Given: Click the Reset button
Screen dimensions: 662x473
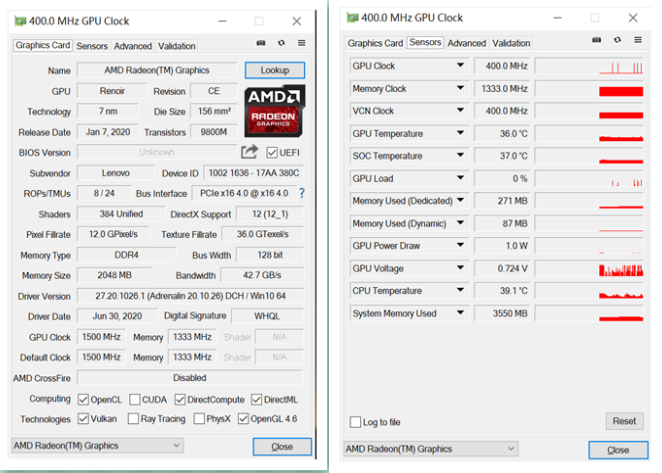Looking at the screenshot, I should pos(624,421).
